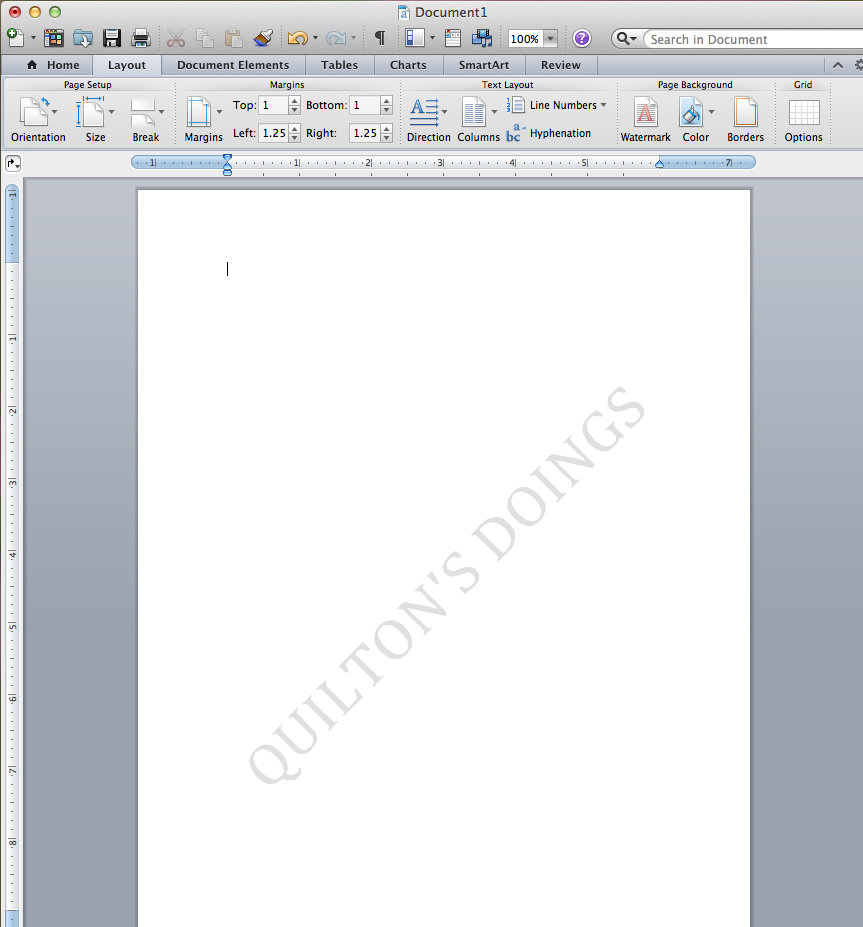Viewport: 863px width, 927px height.
Task: Select the Format Painter brush icon
Action: pyautogui.click(x=262, y=38)
